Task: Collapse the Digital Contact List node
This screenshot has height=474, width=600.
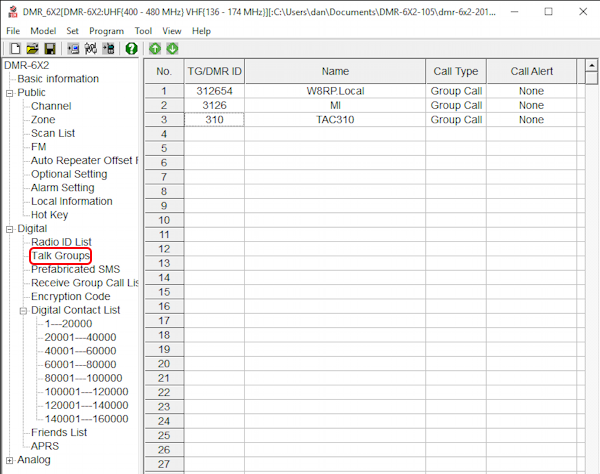Action: click(x=23, y=310)
